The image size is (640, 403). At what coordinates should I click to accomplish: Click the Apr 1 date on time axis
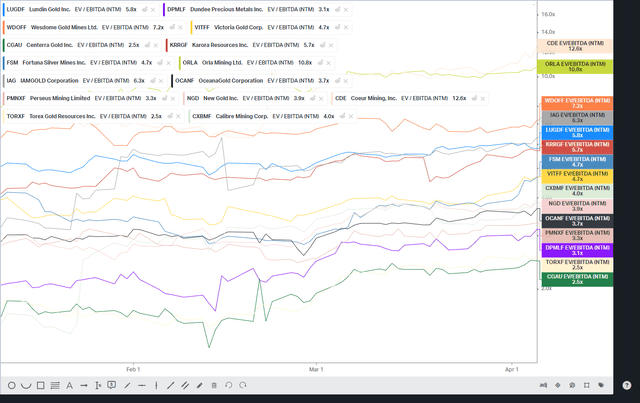(x=511, y=370)
